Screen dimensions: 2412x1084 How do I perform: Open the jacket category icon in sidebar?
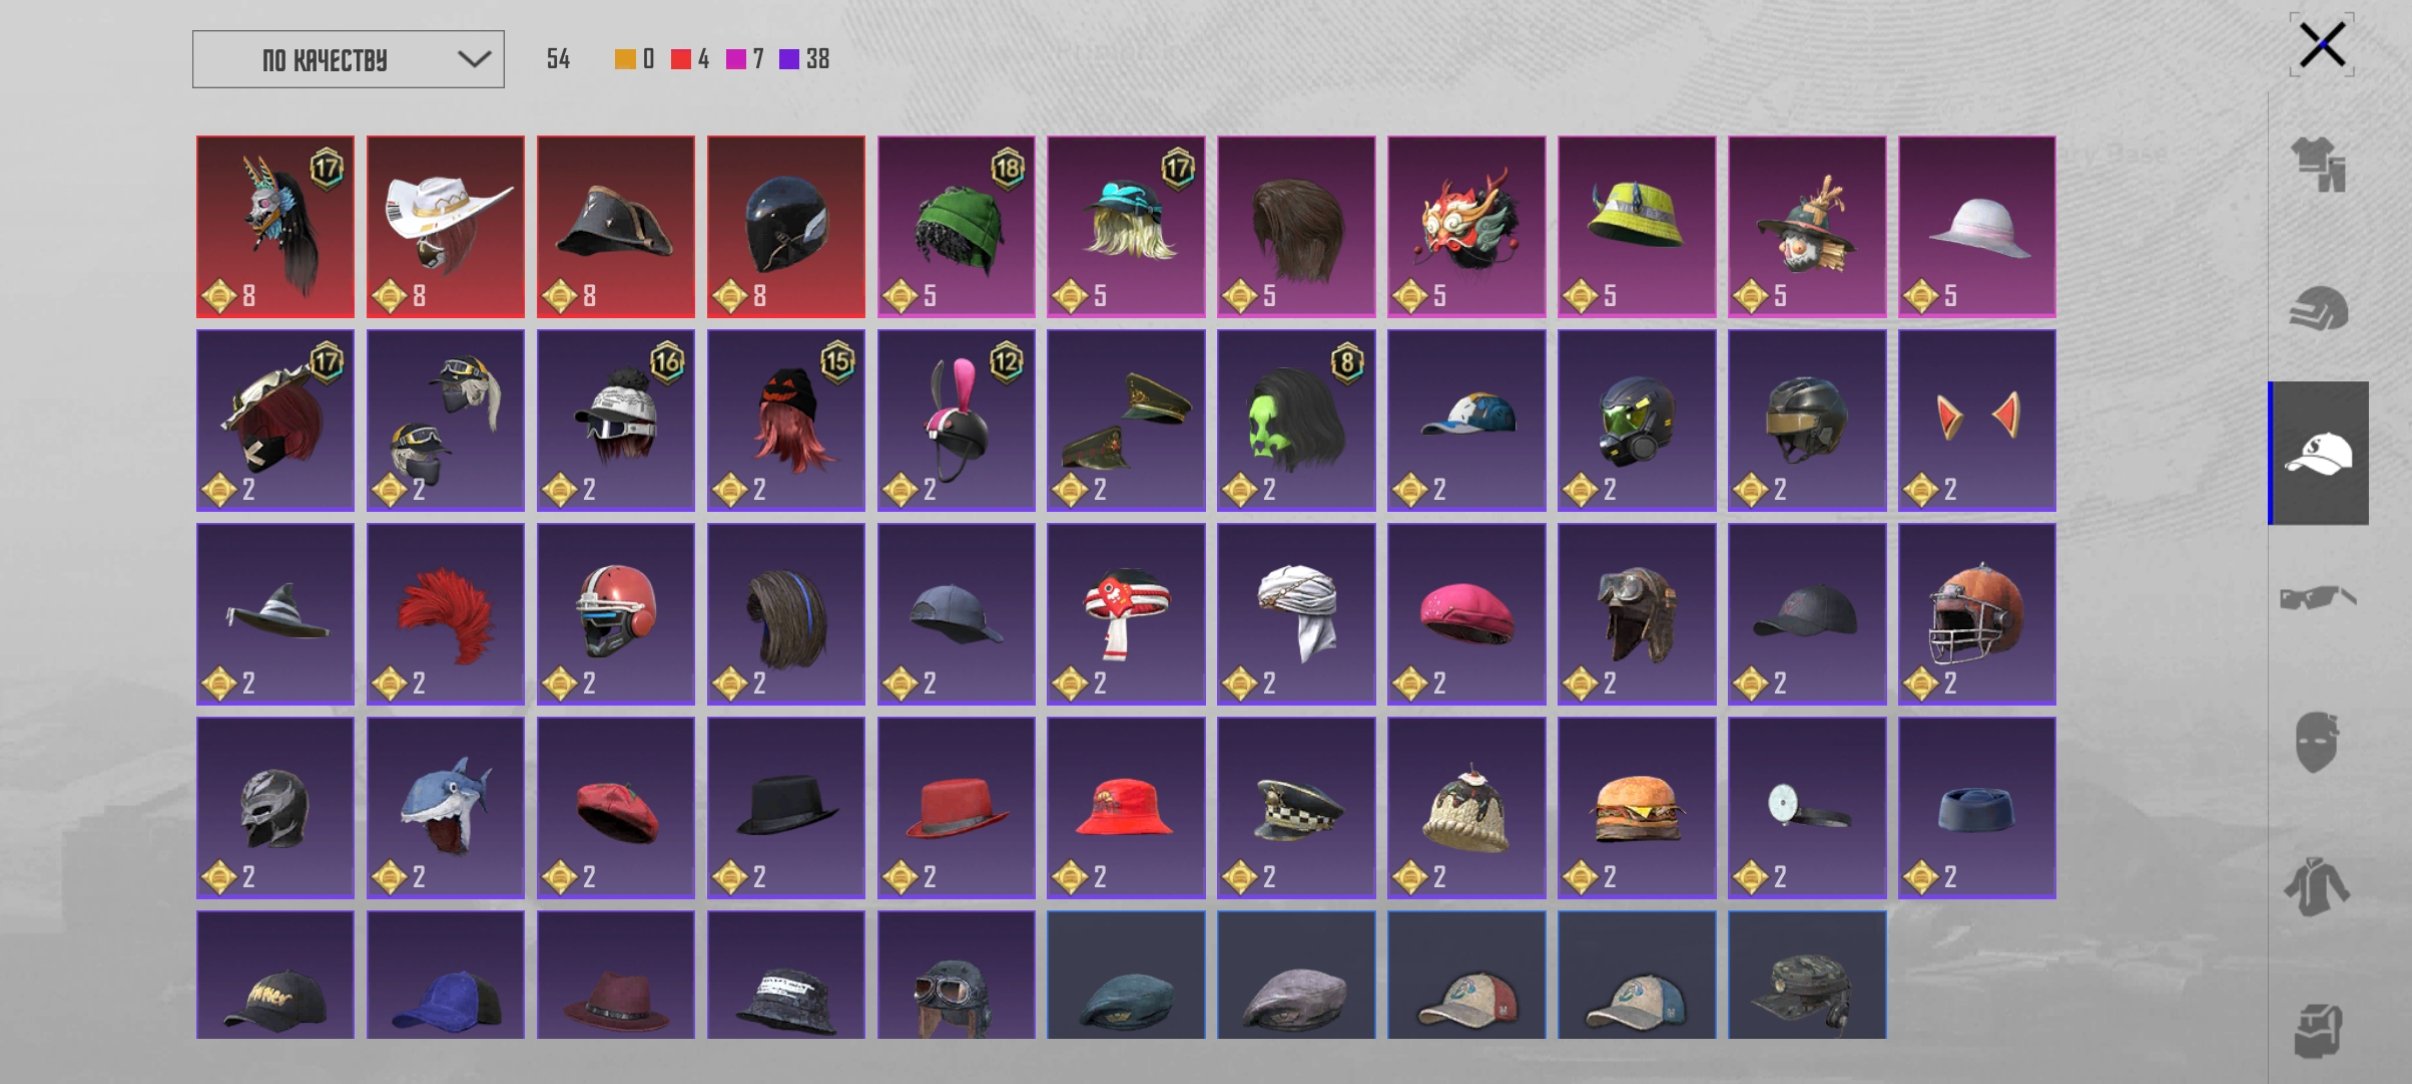2319,886
